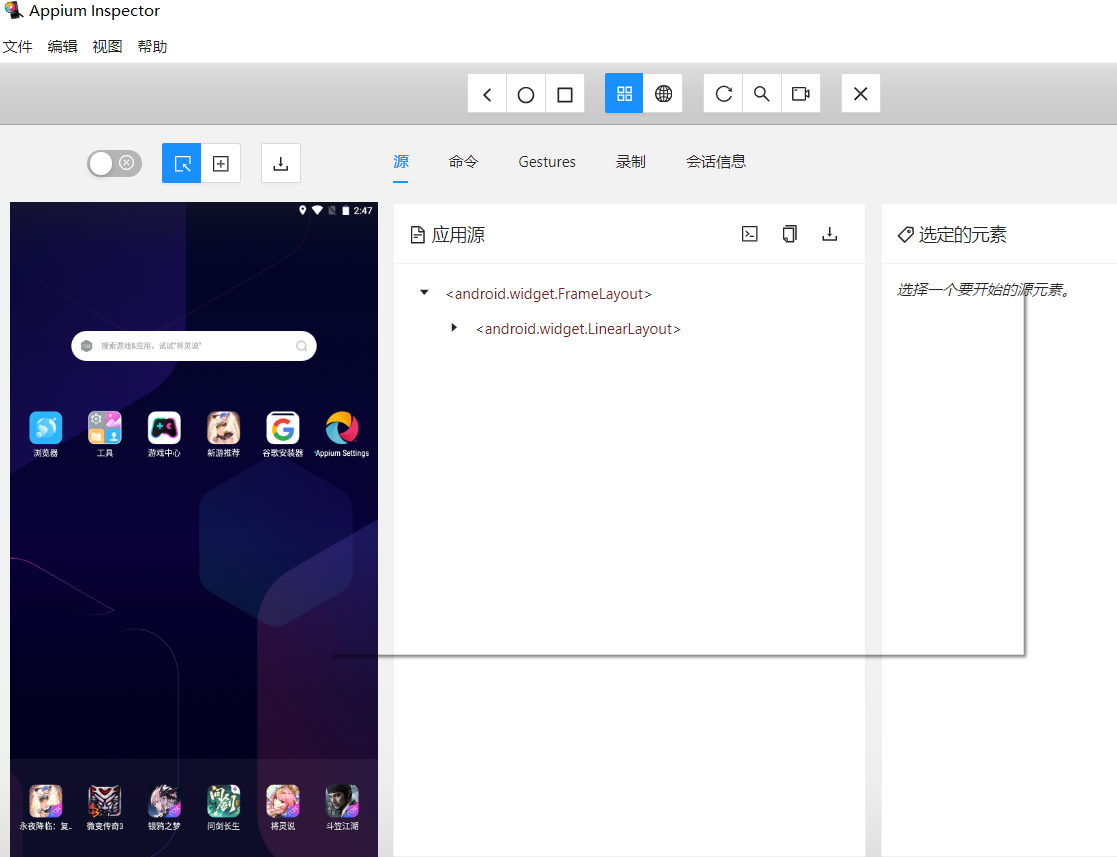Switch to Web/Hybrid mode globe icon

point(663,94)
